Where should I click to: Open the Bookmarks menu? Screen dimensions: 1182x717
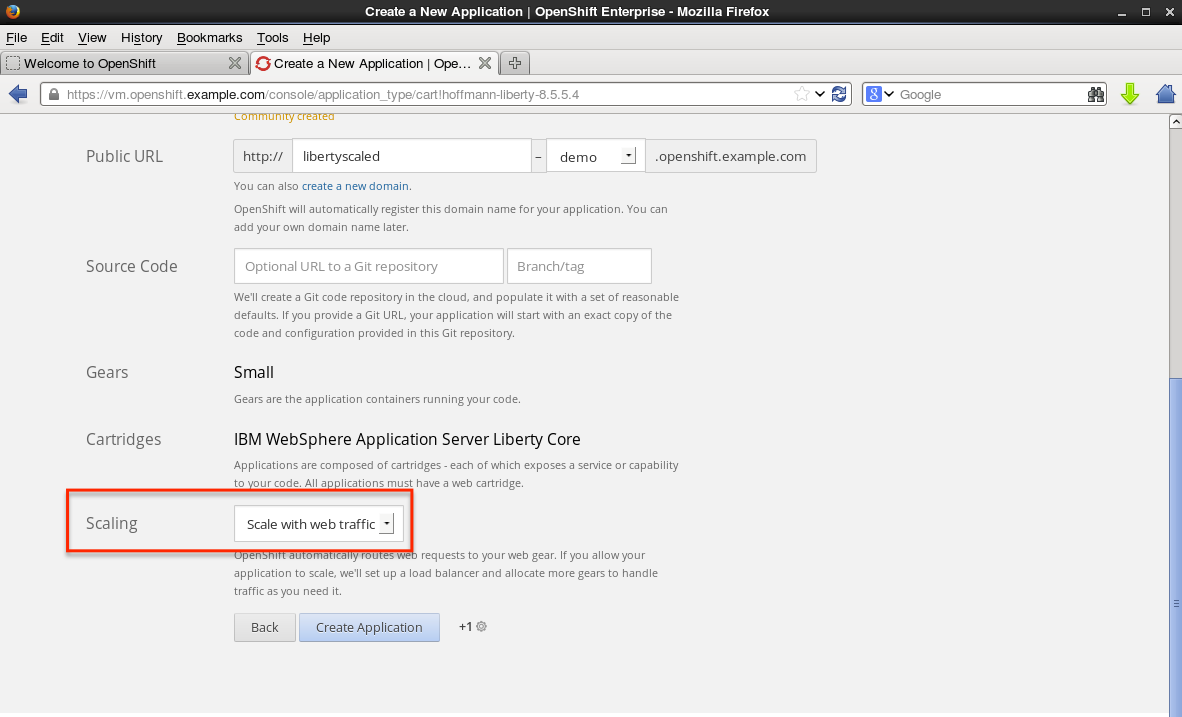(210, 38)
